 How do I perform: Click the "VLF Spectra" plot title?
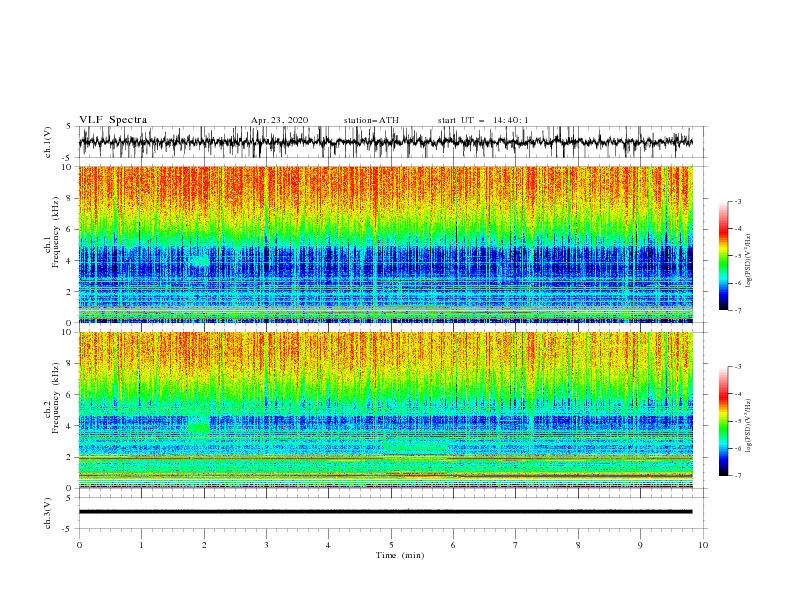113,120
